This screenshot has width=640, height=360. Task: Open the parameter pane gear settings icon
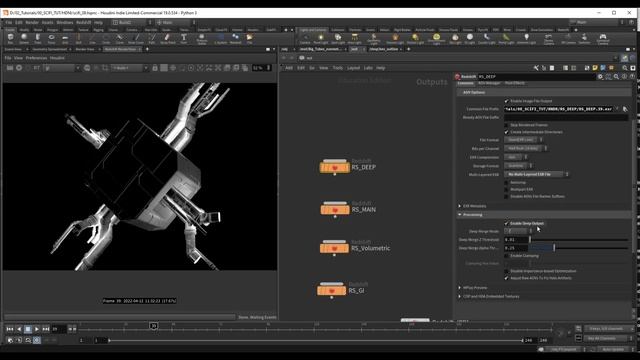point(600,76)
